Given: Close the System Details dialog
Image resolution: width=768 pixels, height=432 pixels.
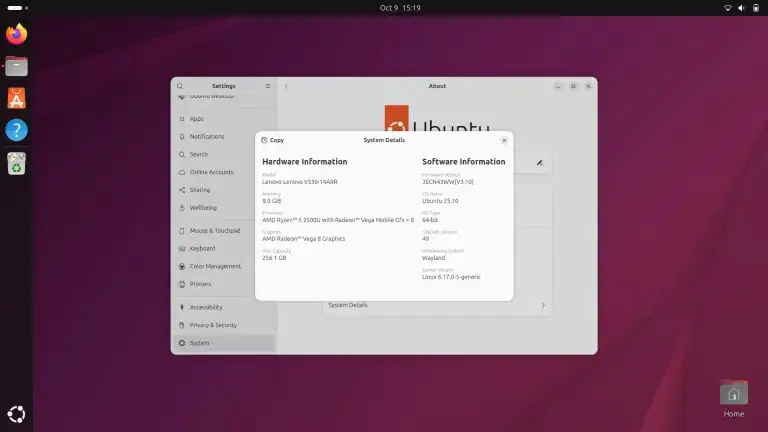Looking at the screenshot, I should pos(504,140).
